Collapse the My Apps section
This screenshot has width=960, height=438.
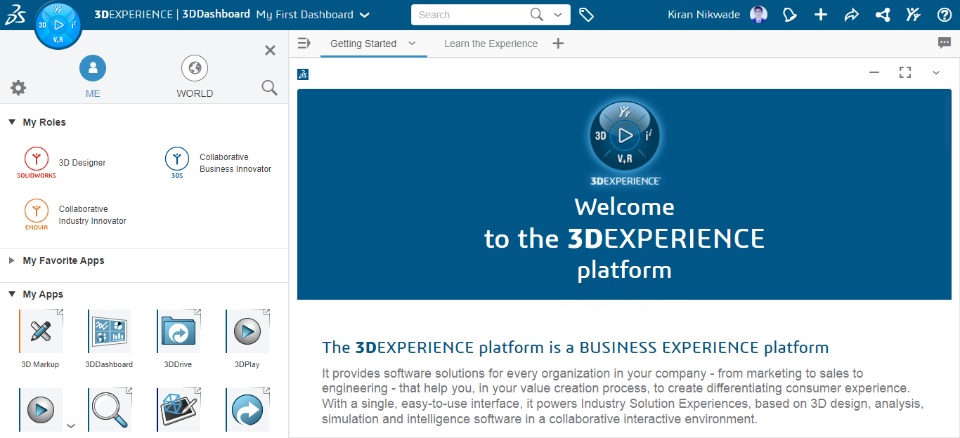point(12,294)
